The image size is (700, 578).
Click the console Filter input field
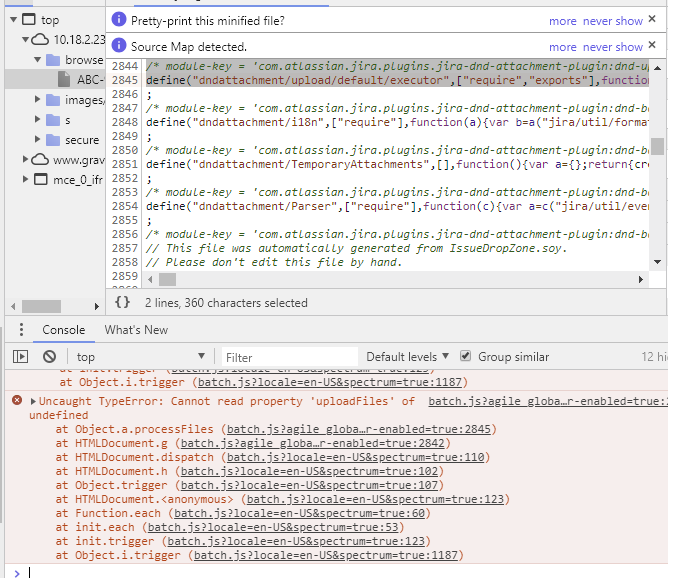point(290,357)
